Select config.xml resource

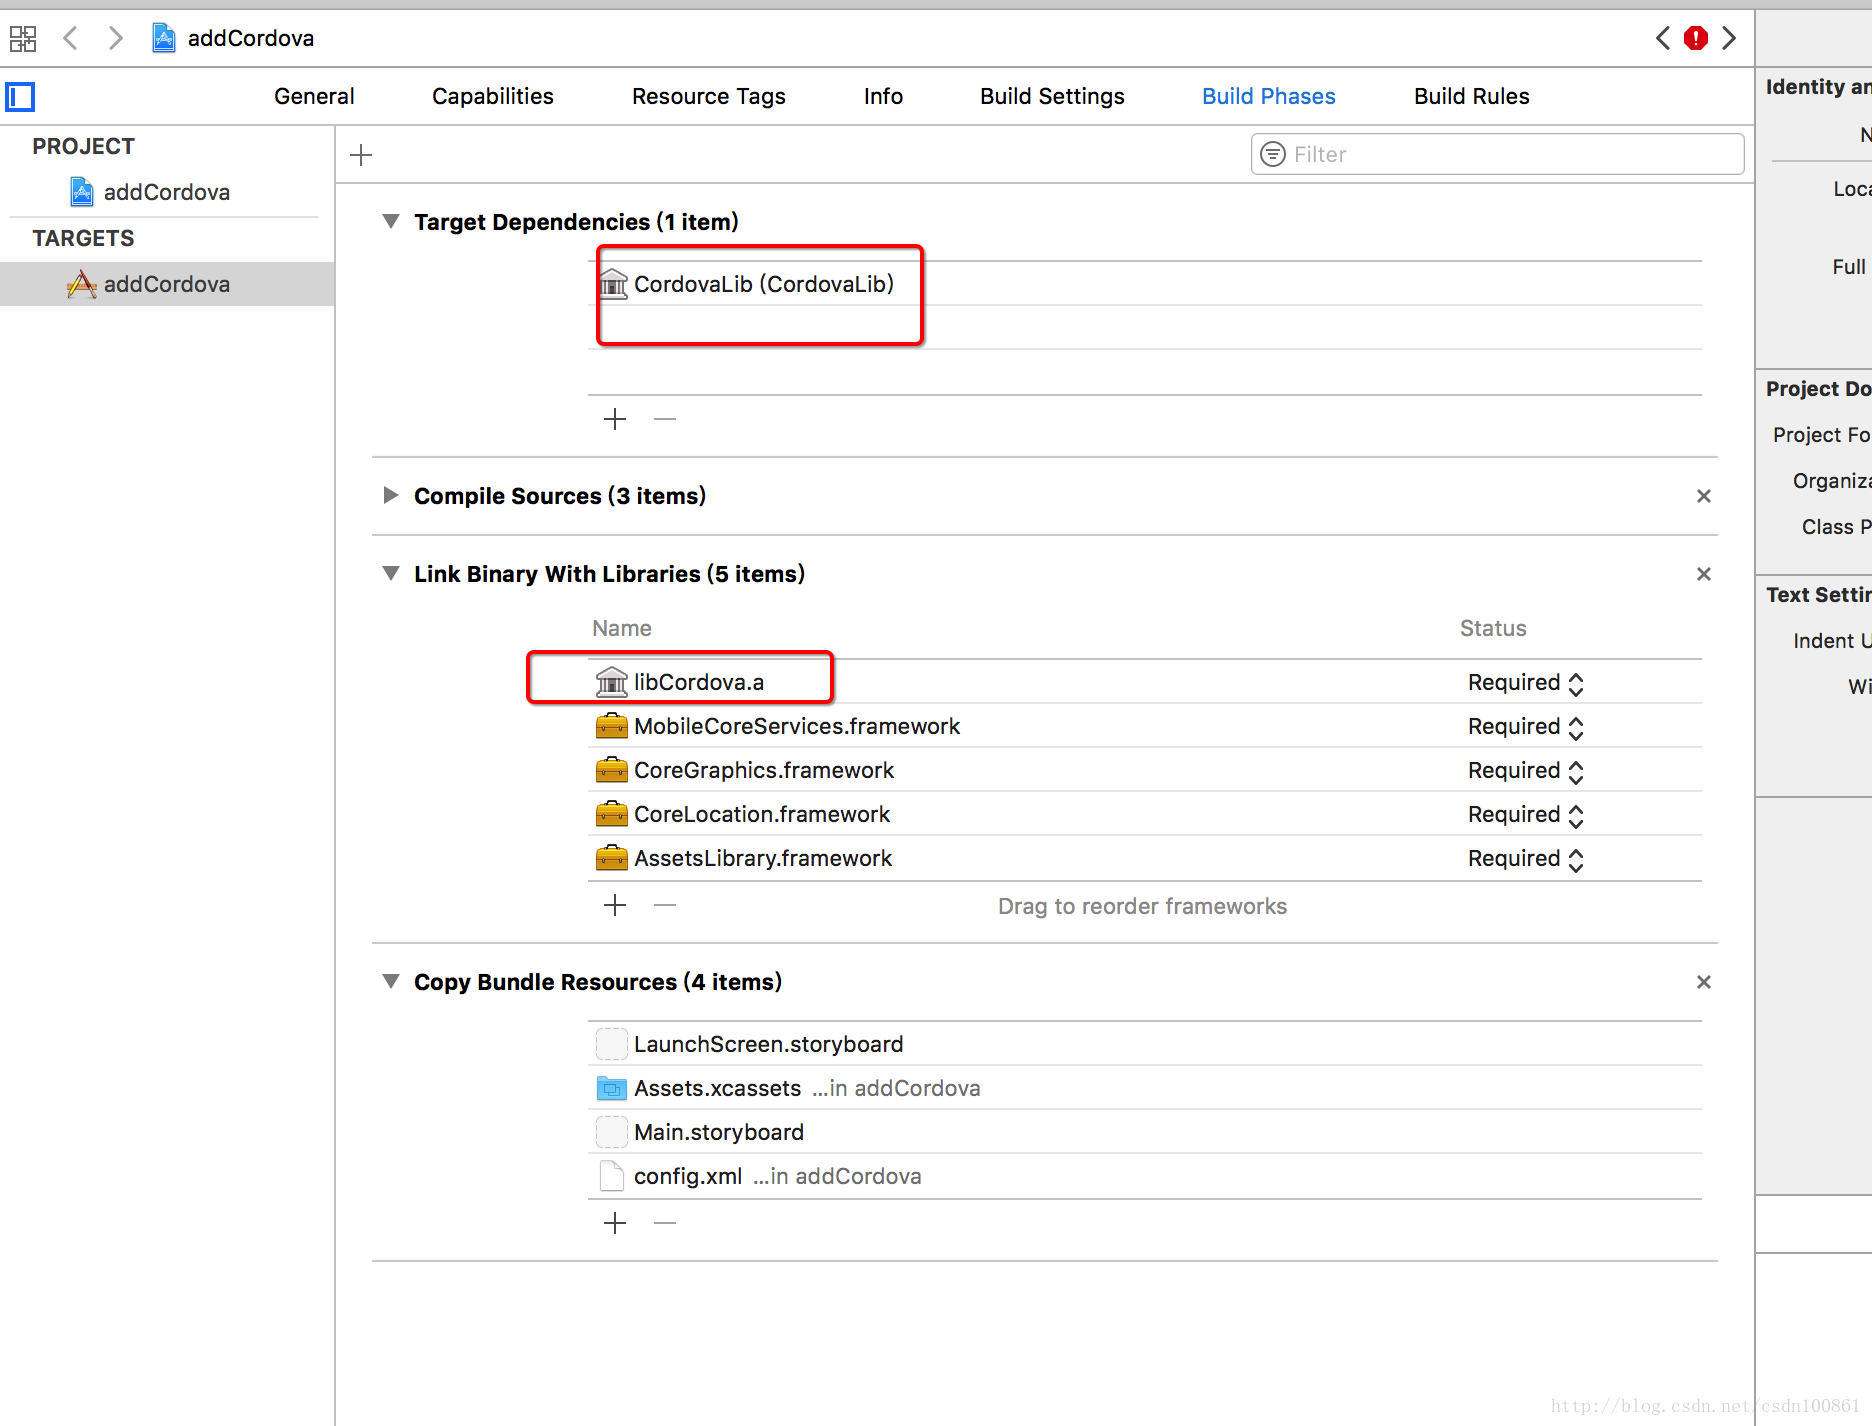click(x=1145, y=1176)
